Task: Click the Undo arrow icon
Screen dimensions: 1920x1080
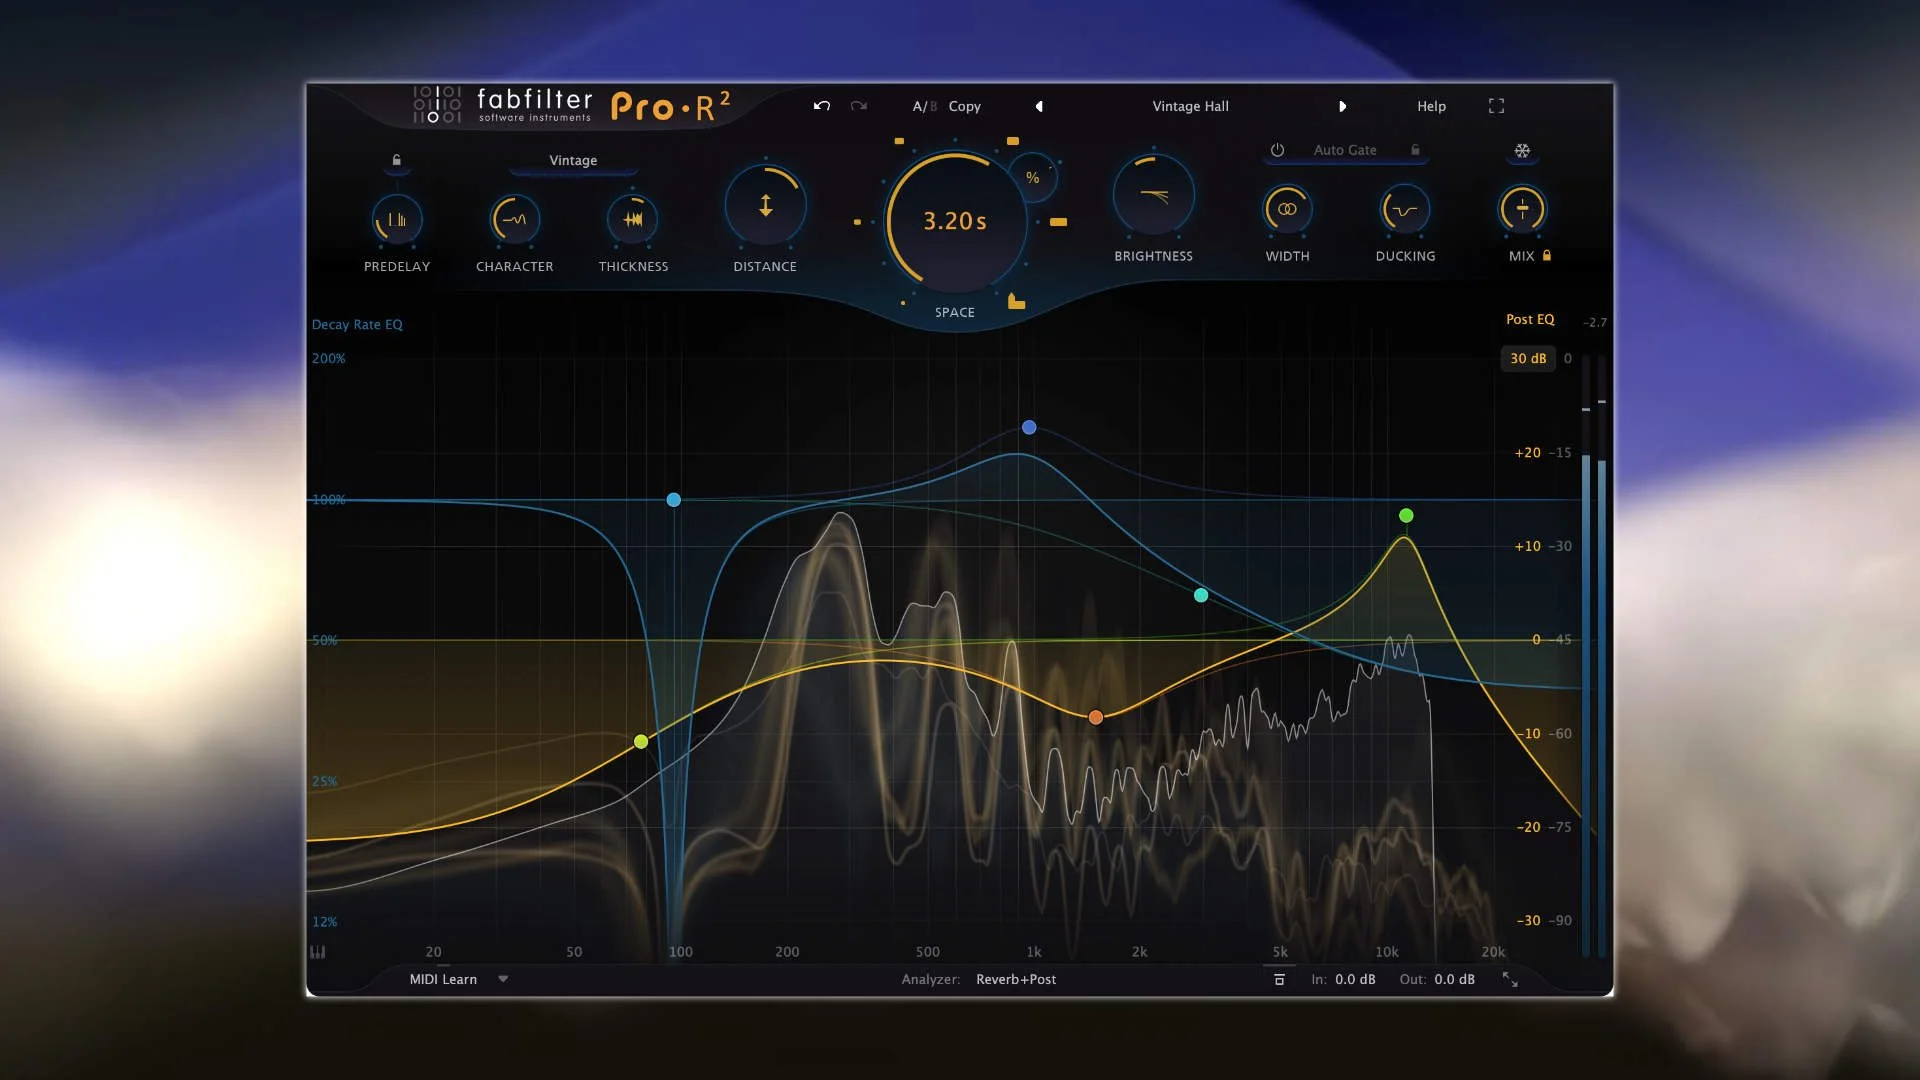Action: point(821,105)
